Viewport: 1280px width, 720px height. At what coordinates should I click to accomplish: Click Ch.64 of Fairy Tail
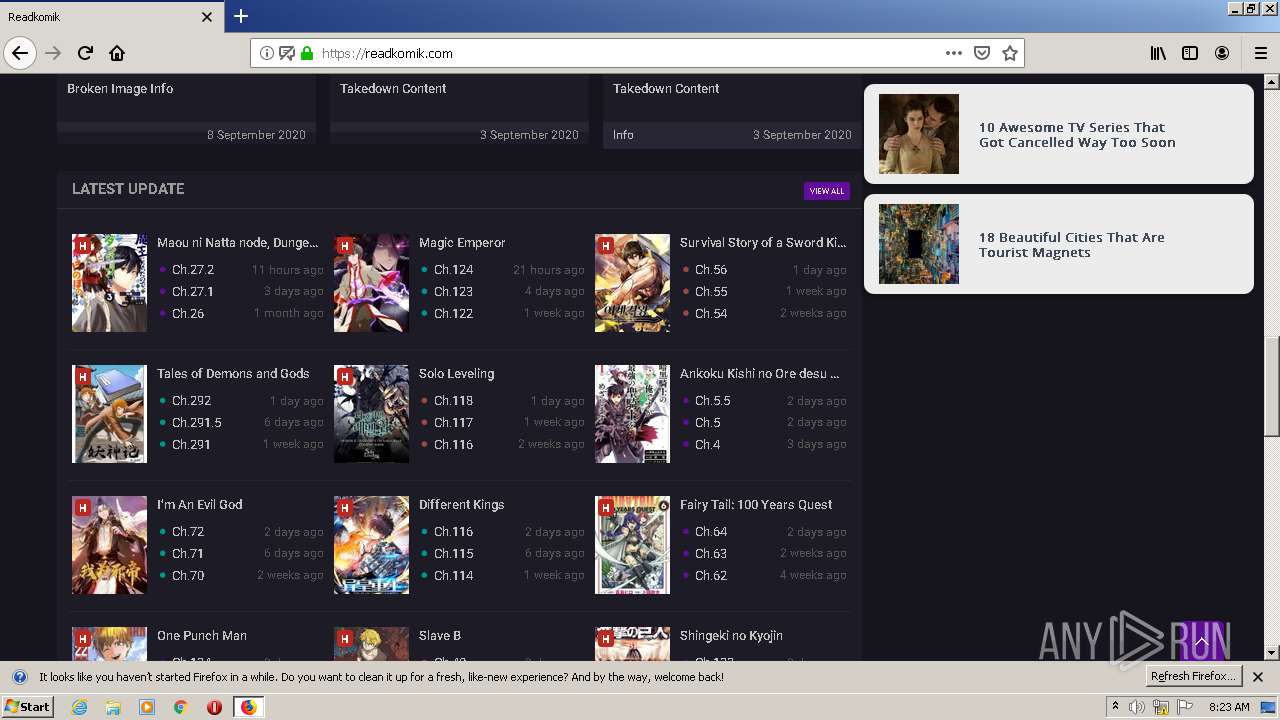(711, 532)
